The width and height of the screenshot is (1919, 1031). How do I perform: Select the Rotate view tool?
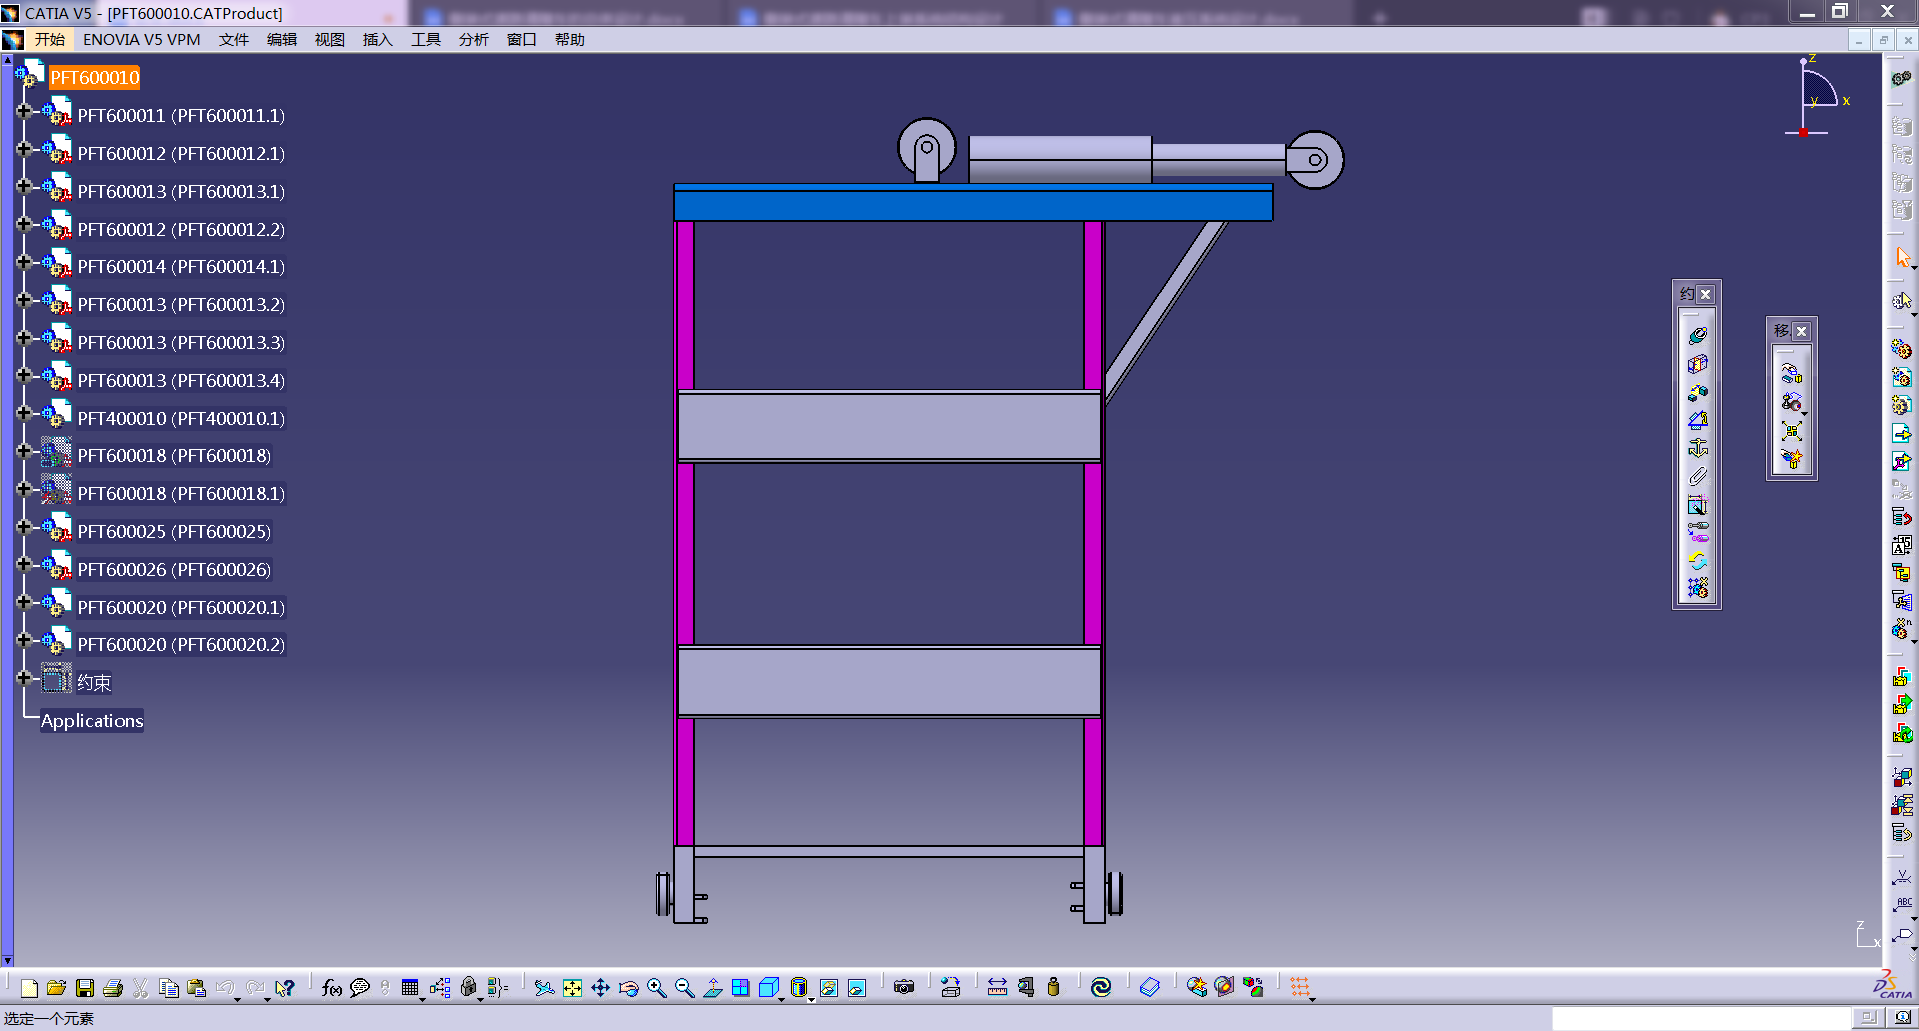click(x=628, y=988)
